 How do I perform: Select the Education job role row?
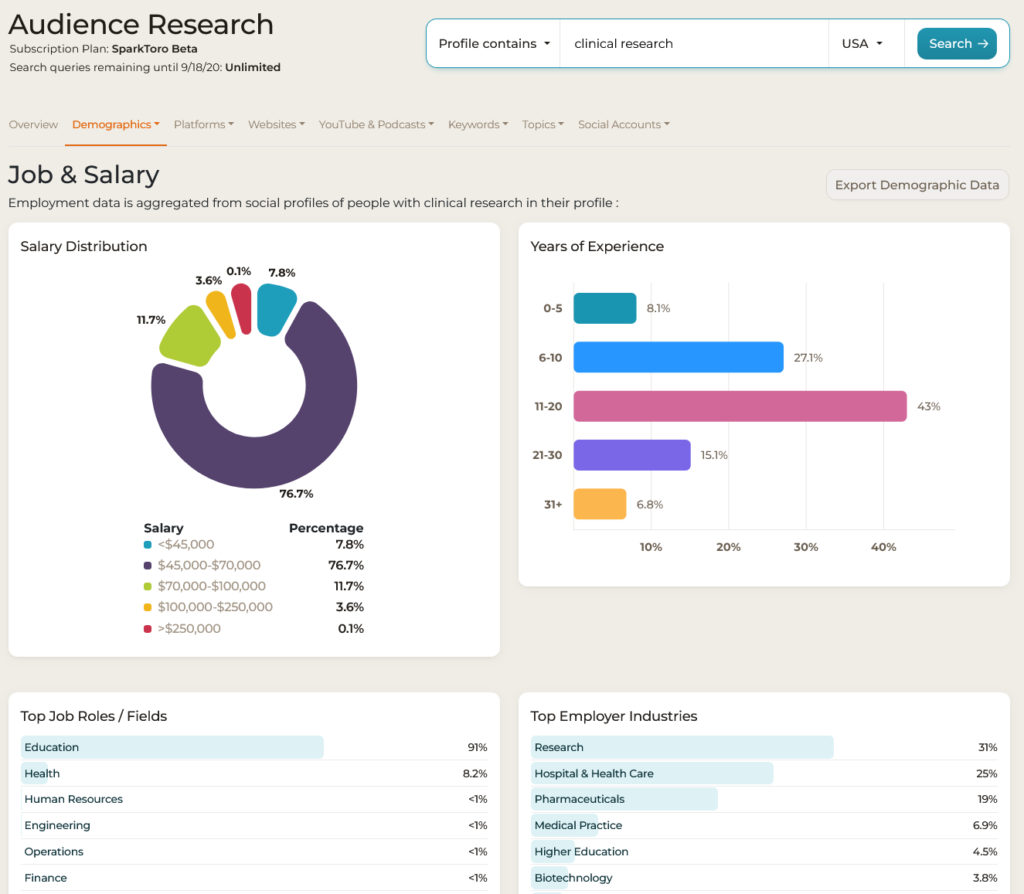(x=254, y=747)
